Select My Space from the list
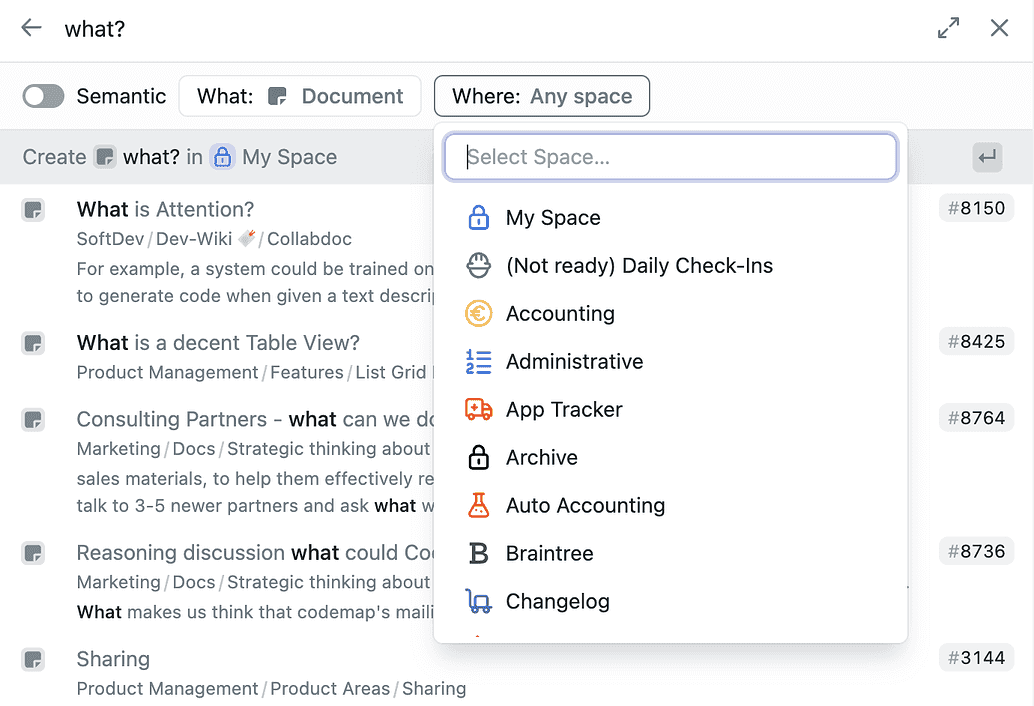The width and height of the screenshot is (1034, 706). 553,218
